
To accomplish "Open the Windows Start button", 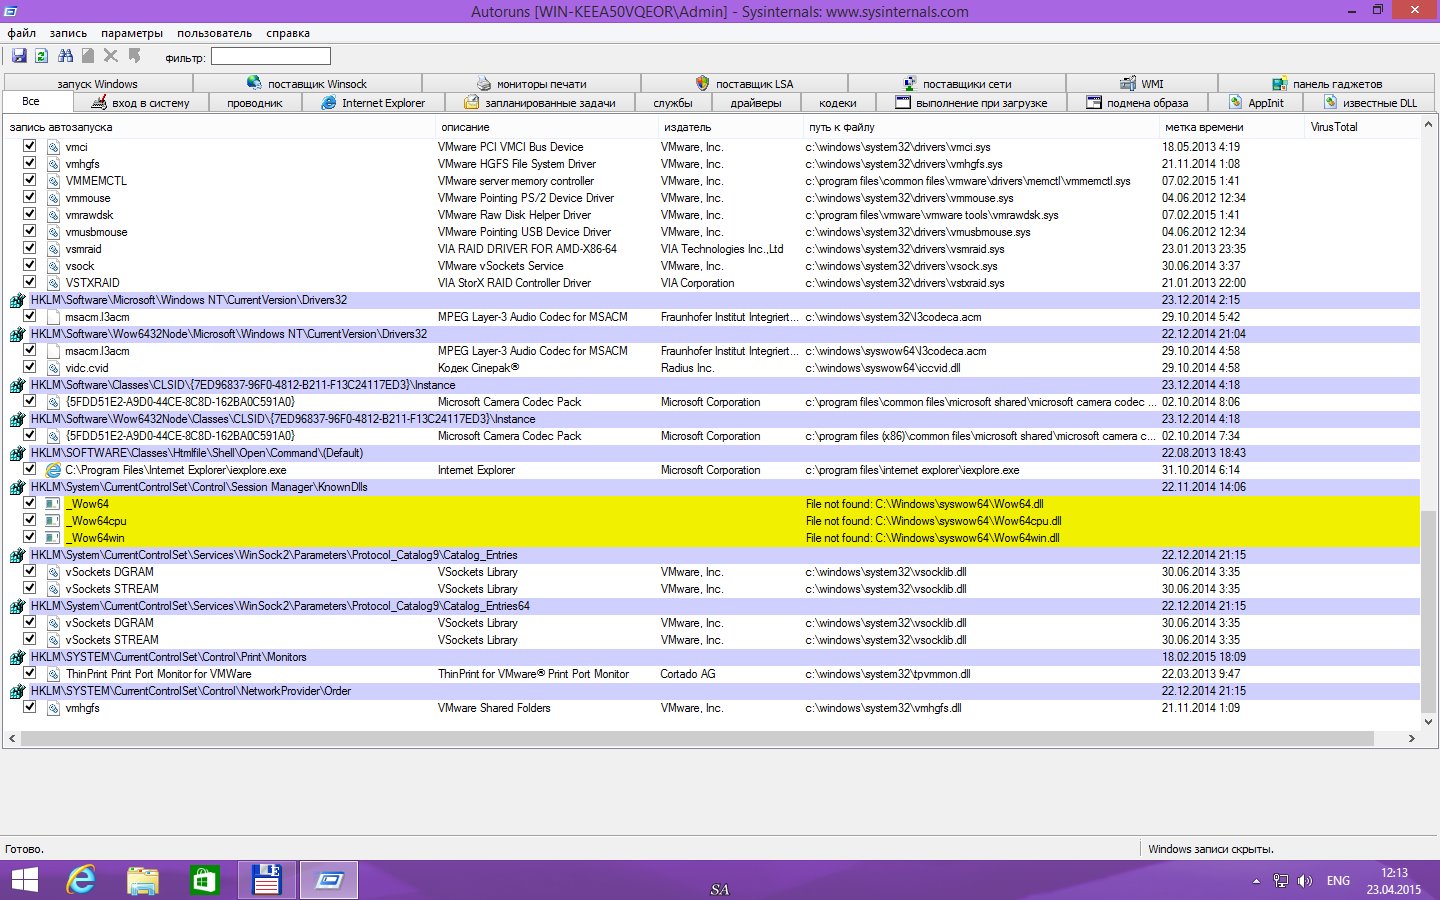I will point(24,880).
